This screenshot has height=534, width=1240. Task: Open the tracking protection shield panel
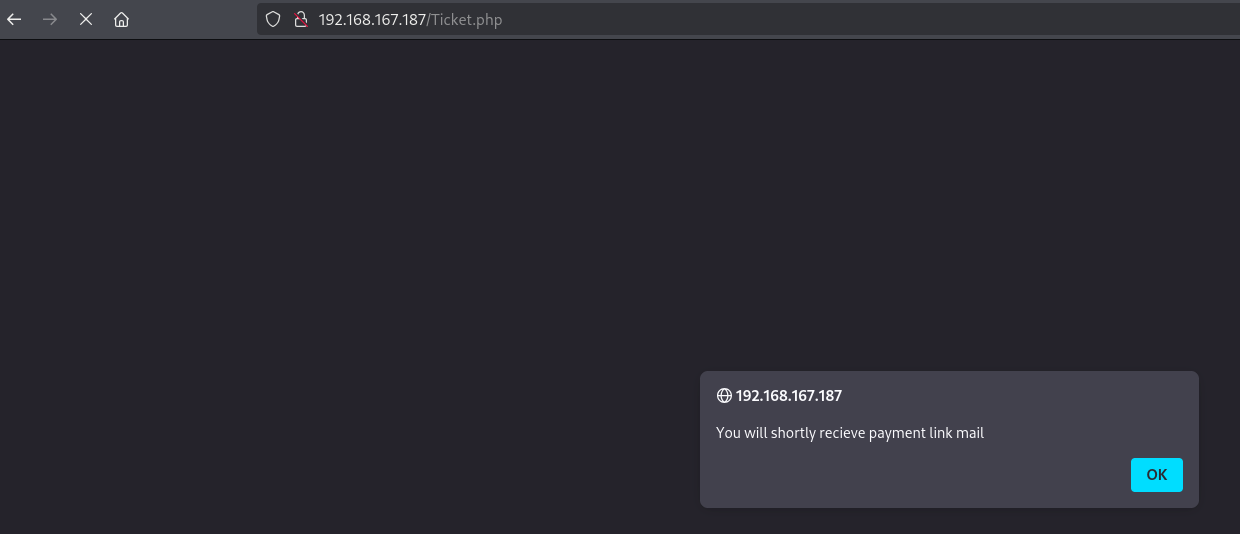click(273, 19)
